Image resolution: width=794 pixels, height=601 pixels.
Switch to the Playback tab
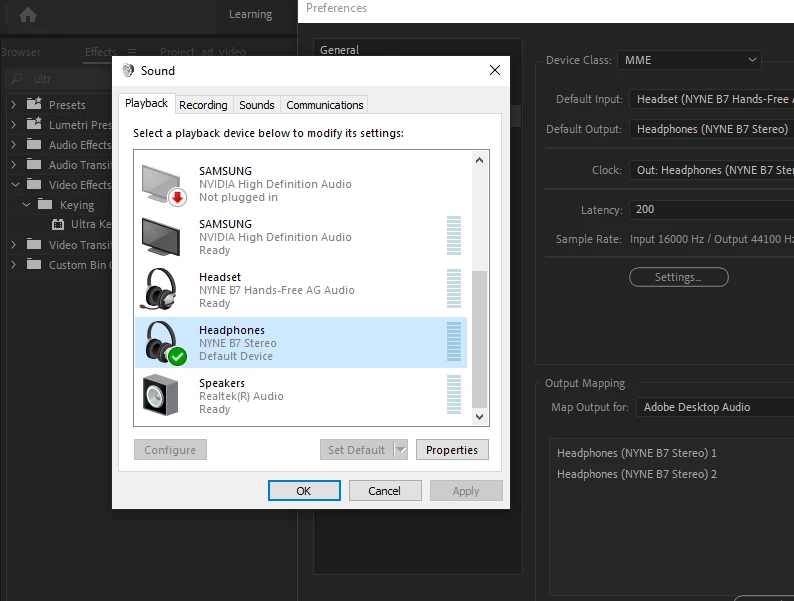(146, 103)
